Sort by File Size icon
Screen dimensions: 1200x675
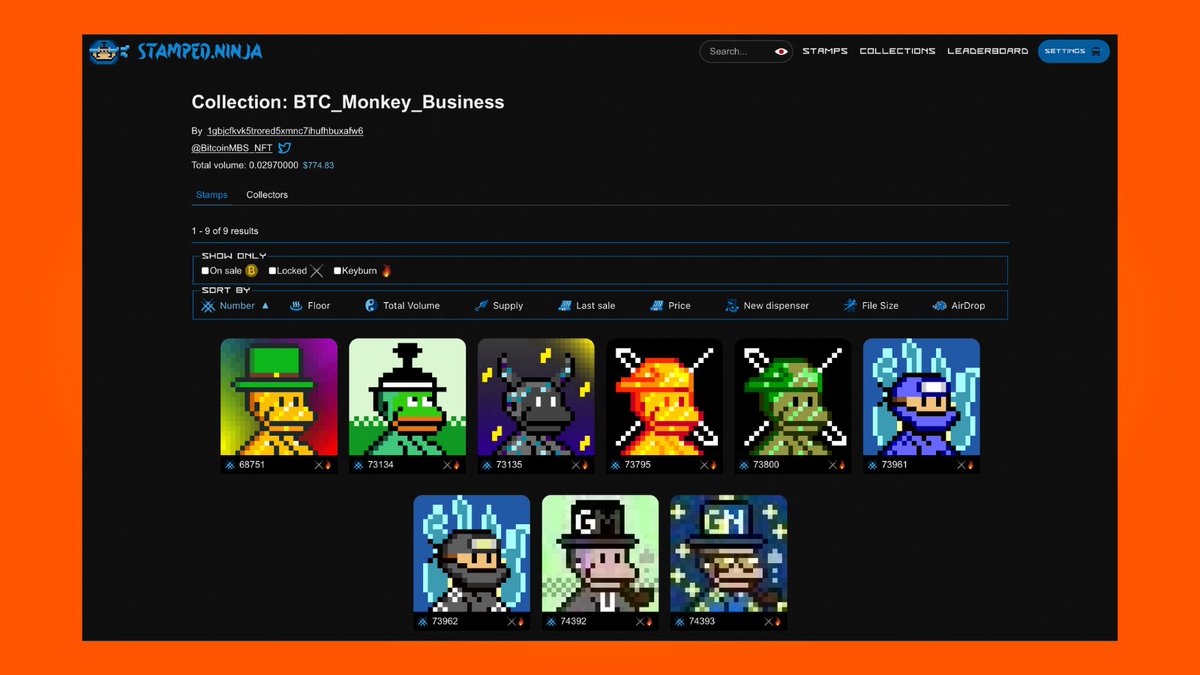pos(850,305)
